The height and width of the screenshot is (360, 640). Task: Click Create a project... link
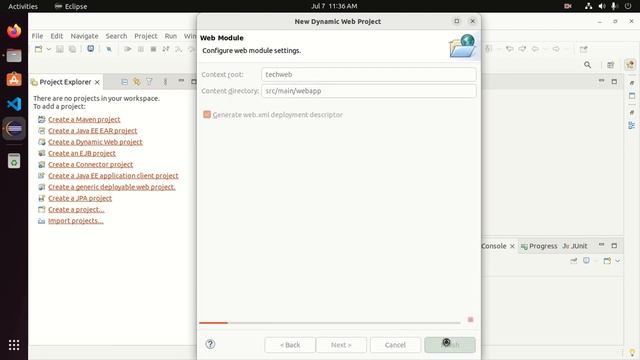click(x=76, y=209)
